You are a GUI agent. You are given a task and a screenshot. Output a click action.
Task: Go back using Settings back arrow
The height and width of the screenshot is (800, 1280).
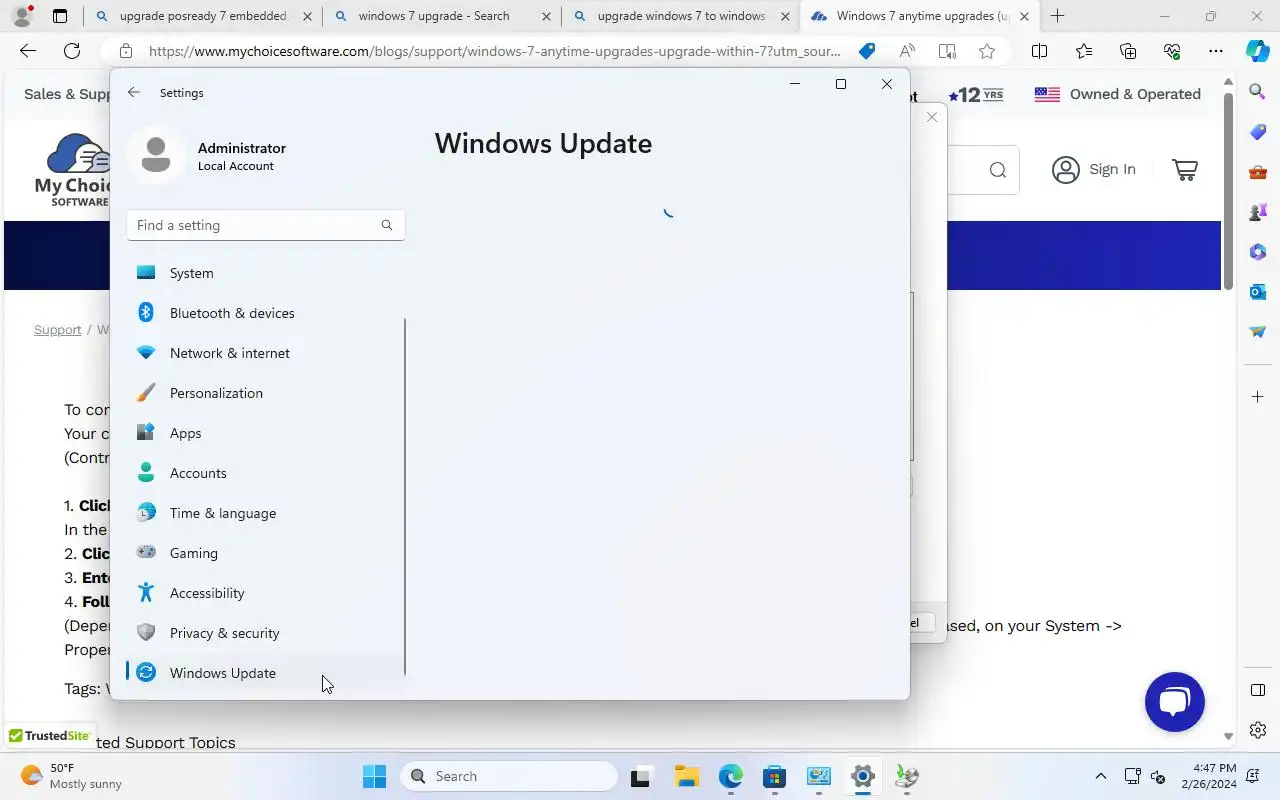tap(134, 92)
